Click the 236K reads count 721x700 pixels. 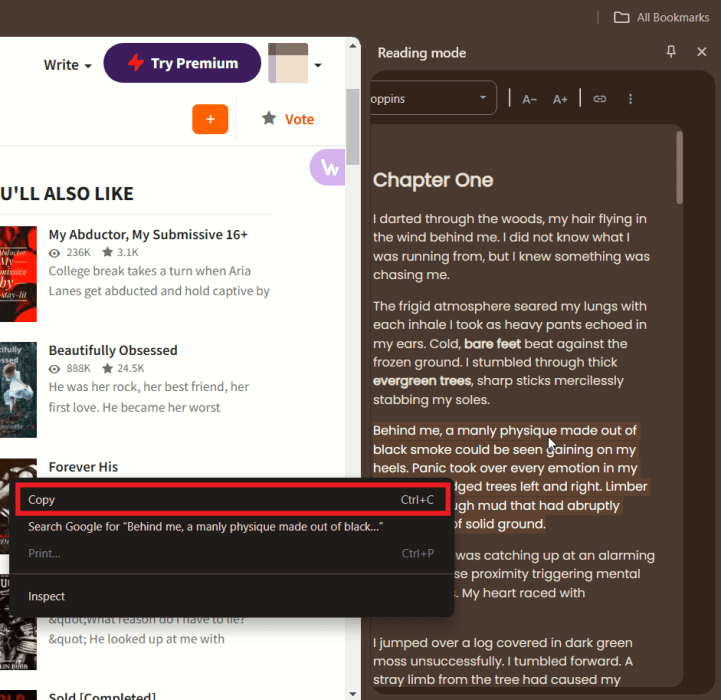click(x=70, y=252)
